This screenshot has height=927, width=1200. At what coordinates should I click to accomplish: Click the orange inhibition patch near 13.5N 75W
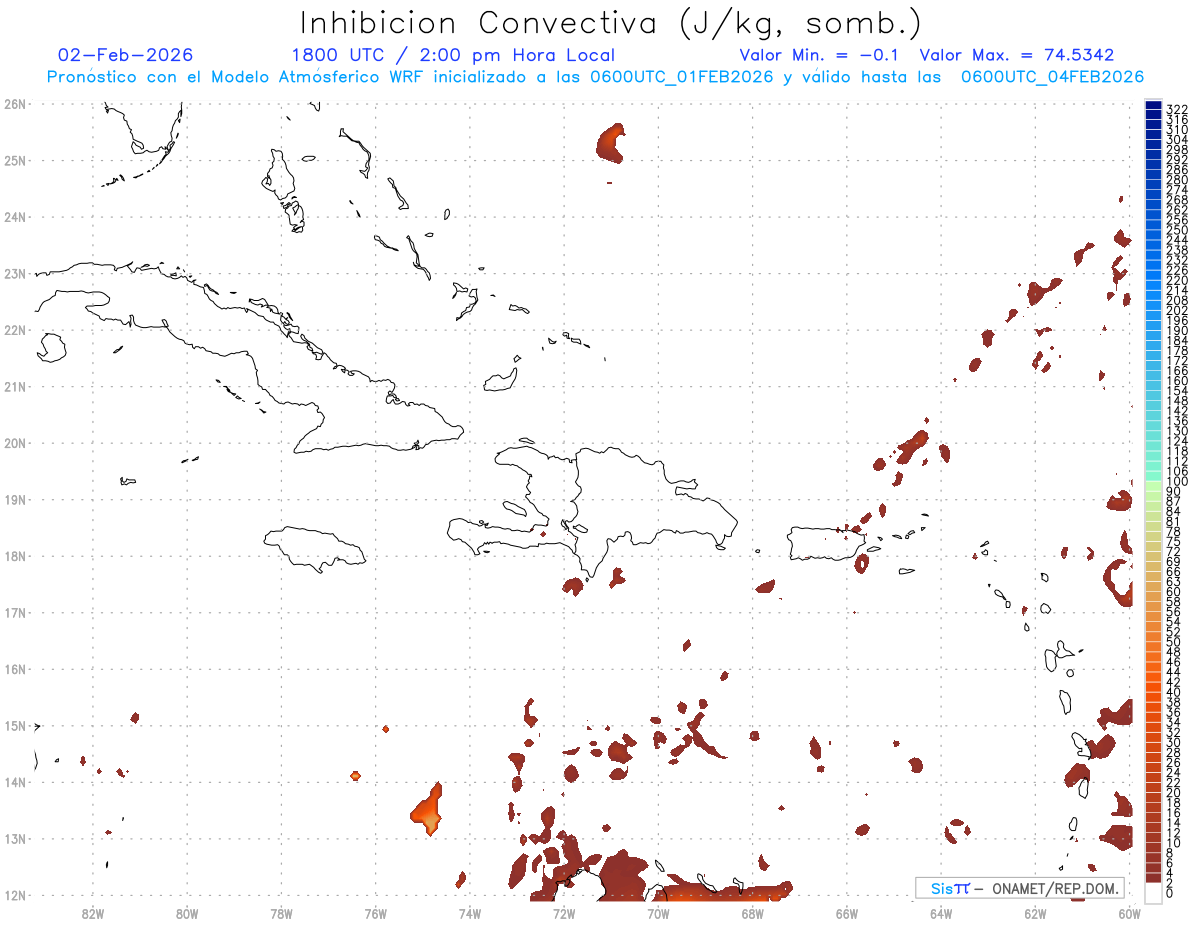coord(428,810)
